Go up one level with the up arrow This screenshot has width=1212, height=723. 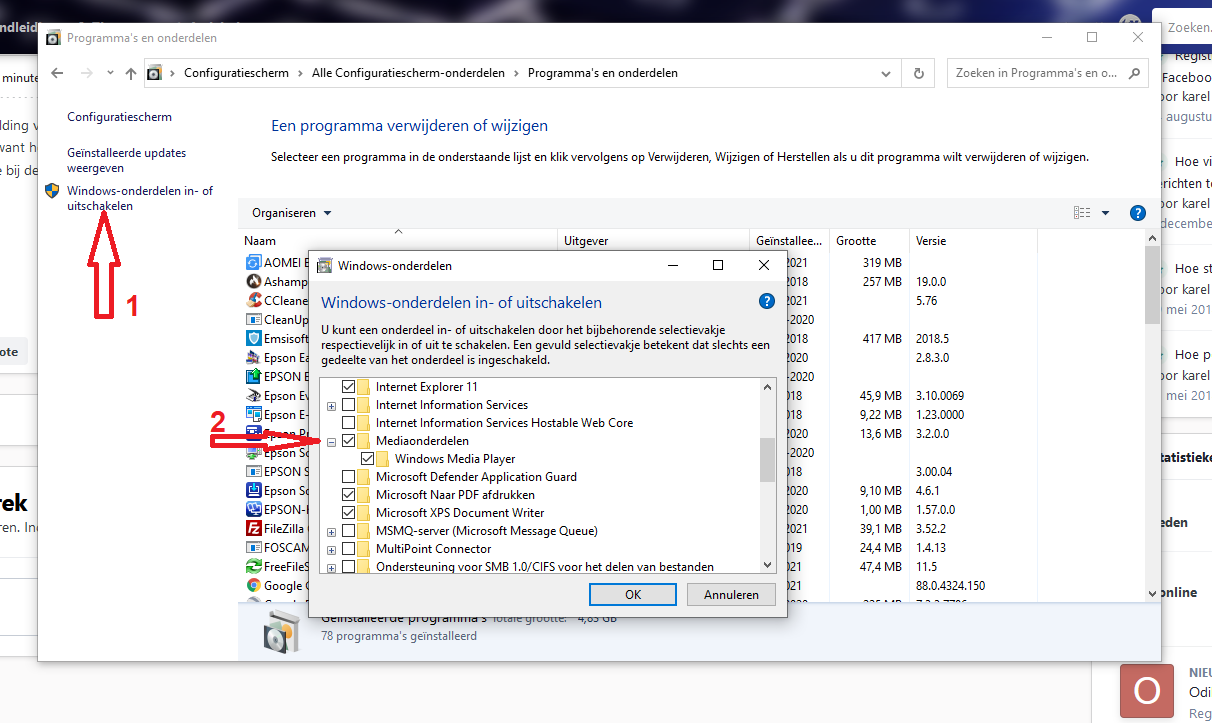pos(131,73)
